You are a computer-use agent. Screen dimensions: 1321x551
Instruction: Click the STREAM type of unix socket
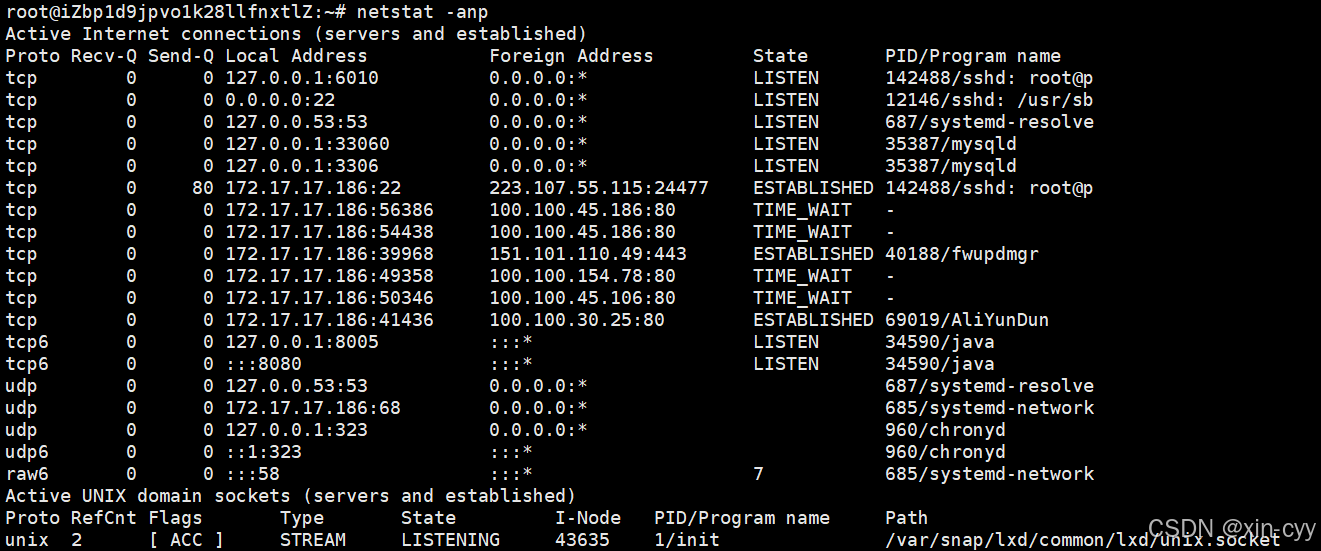(313, 540)
